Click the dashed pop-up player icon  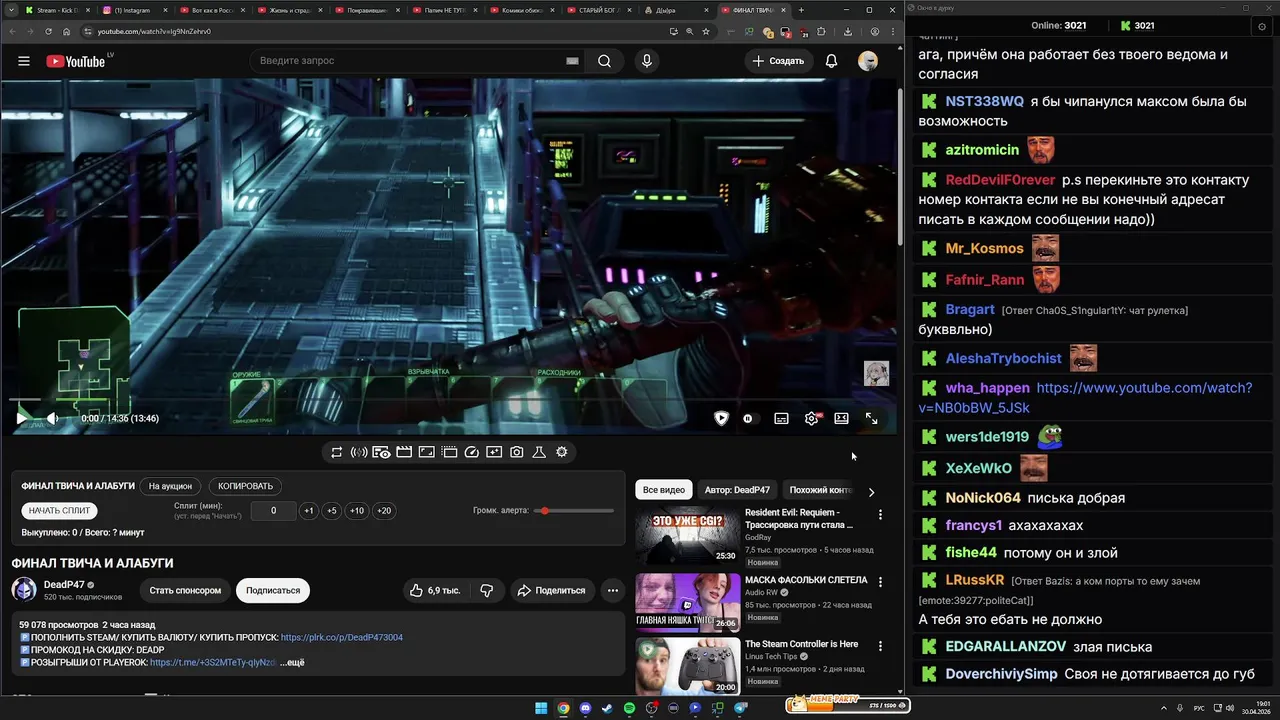449,452
